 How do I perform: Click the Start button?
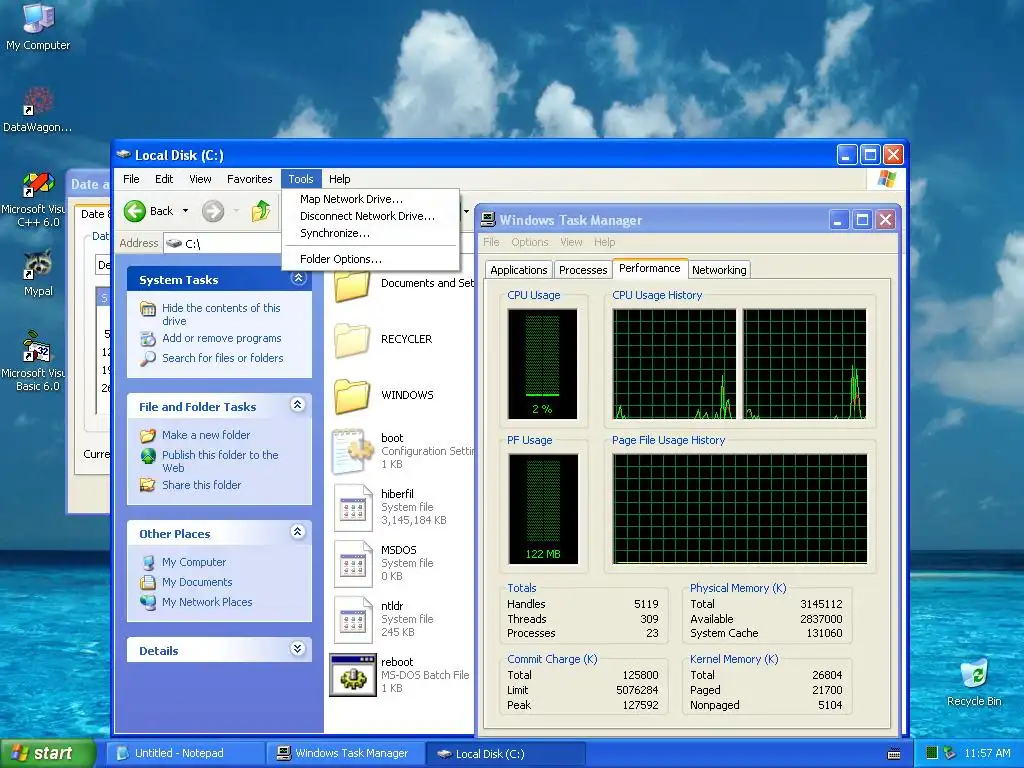click(x=48, y=753)
